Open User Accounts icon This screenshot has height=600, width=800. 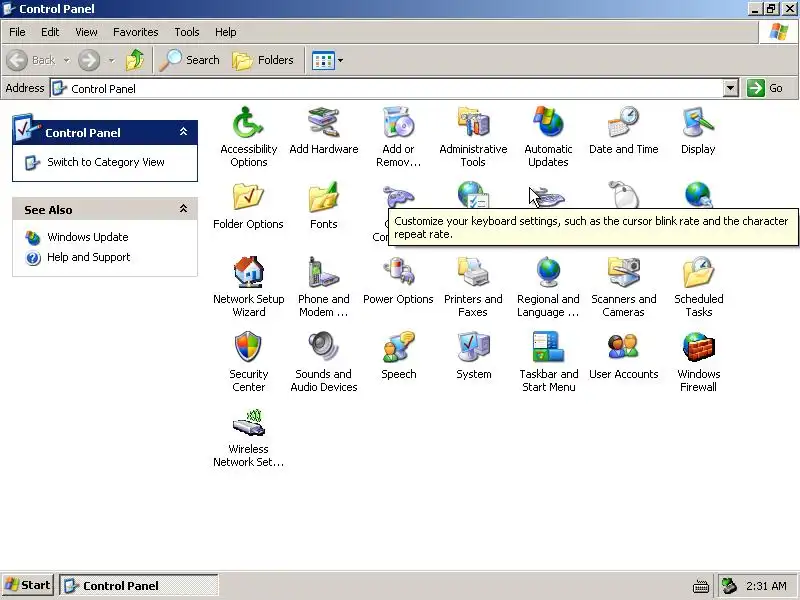[x=623, y=347]
